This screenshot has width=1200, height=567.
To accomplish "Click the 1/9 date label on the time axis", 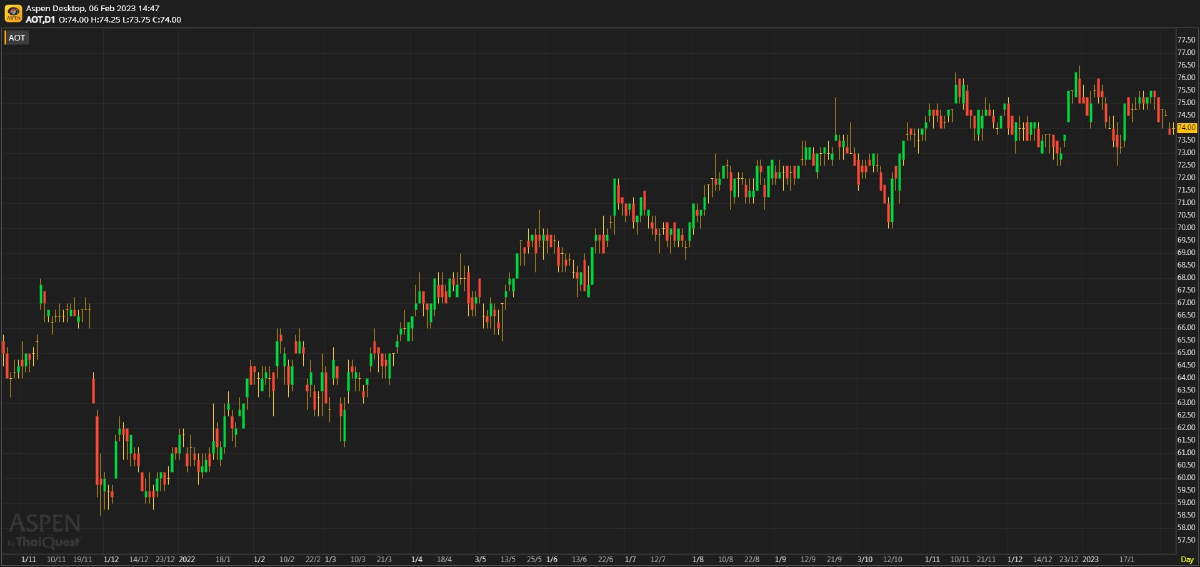I will 780,559.
